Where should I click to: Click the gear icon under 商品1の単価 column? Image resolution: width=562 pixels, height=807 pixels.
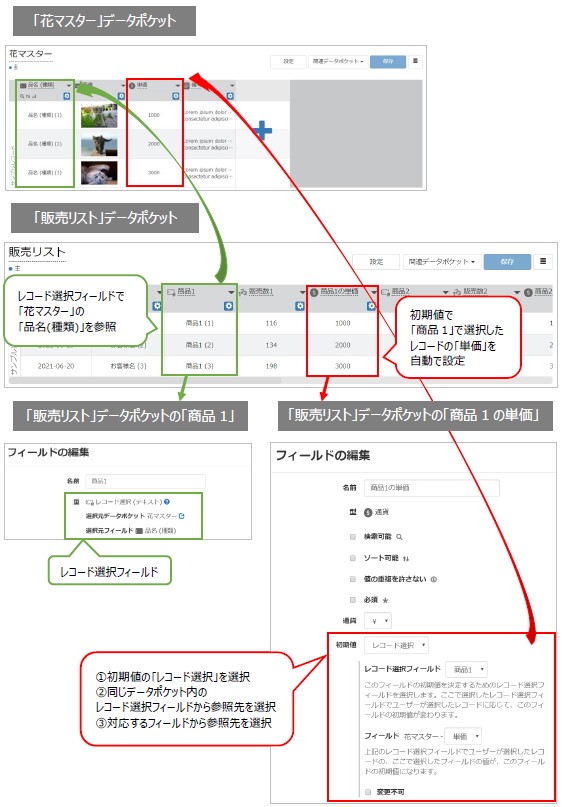[x=371, y=306]
